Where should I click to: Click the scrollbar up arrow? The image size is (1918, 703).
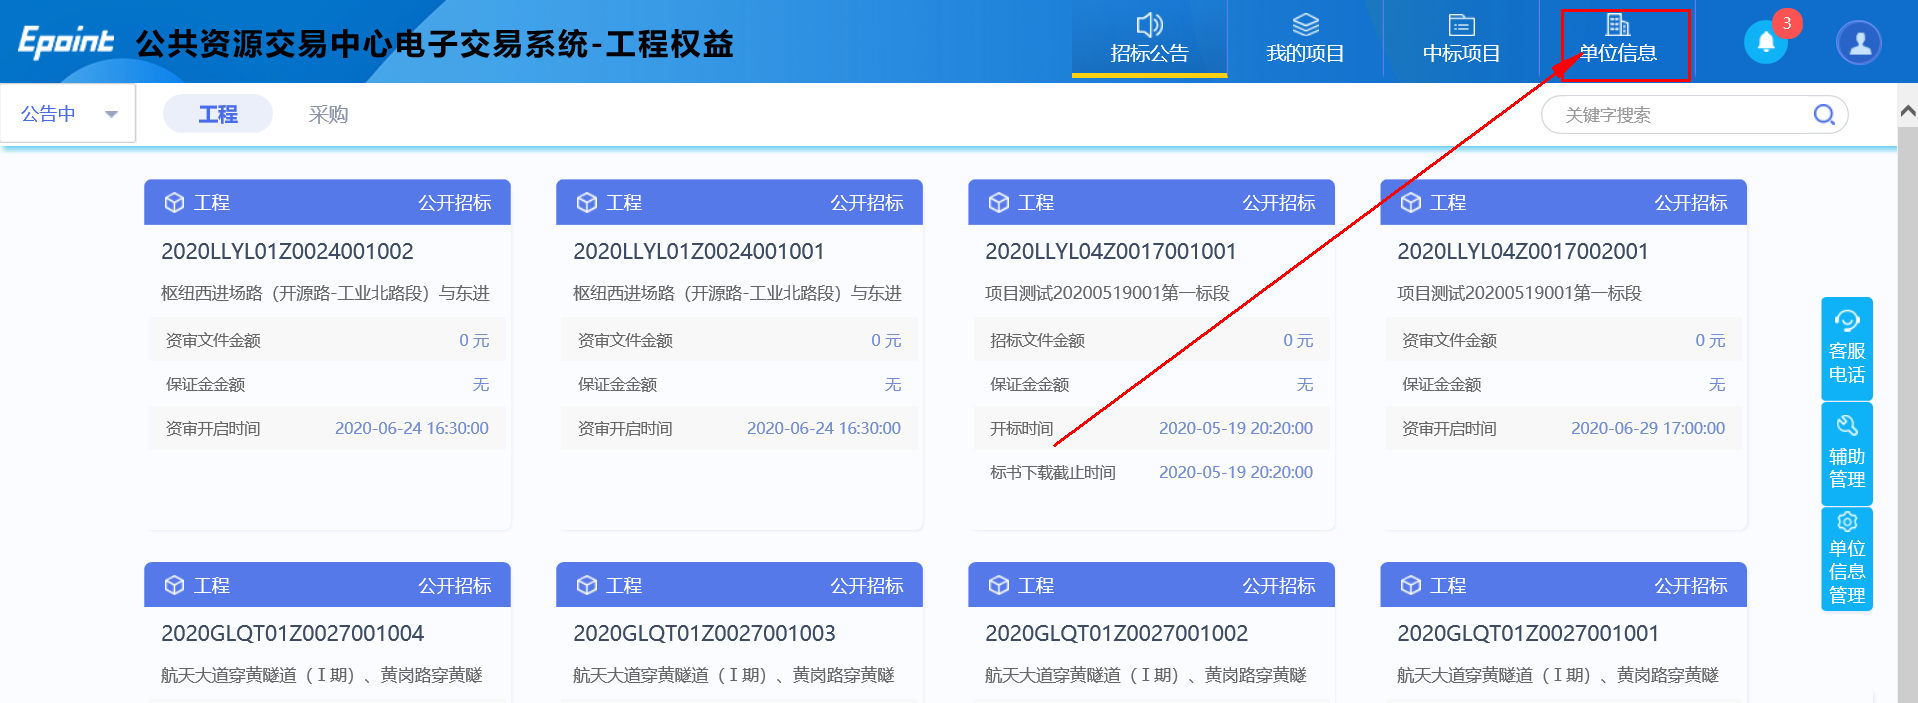coord(1907,111)
